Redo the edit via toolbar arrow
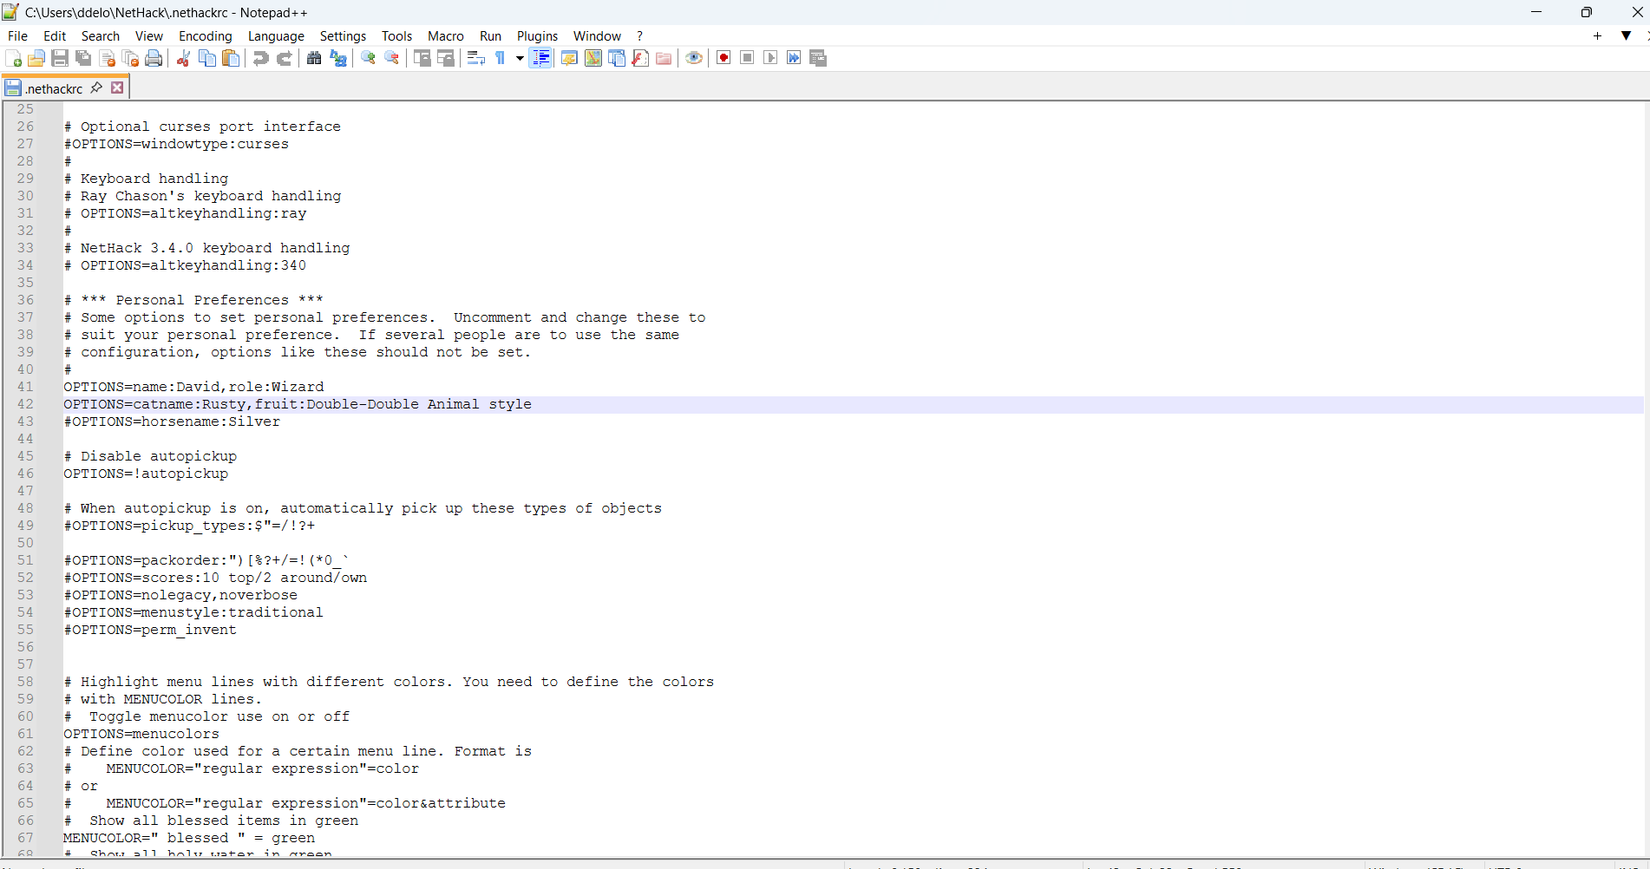1650x869 pixels. (x=284, y=58)
